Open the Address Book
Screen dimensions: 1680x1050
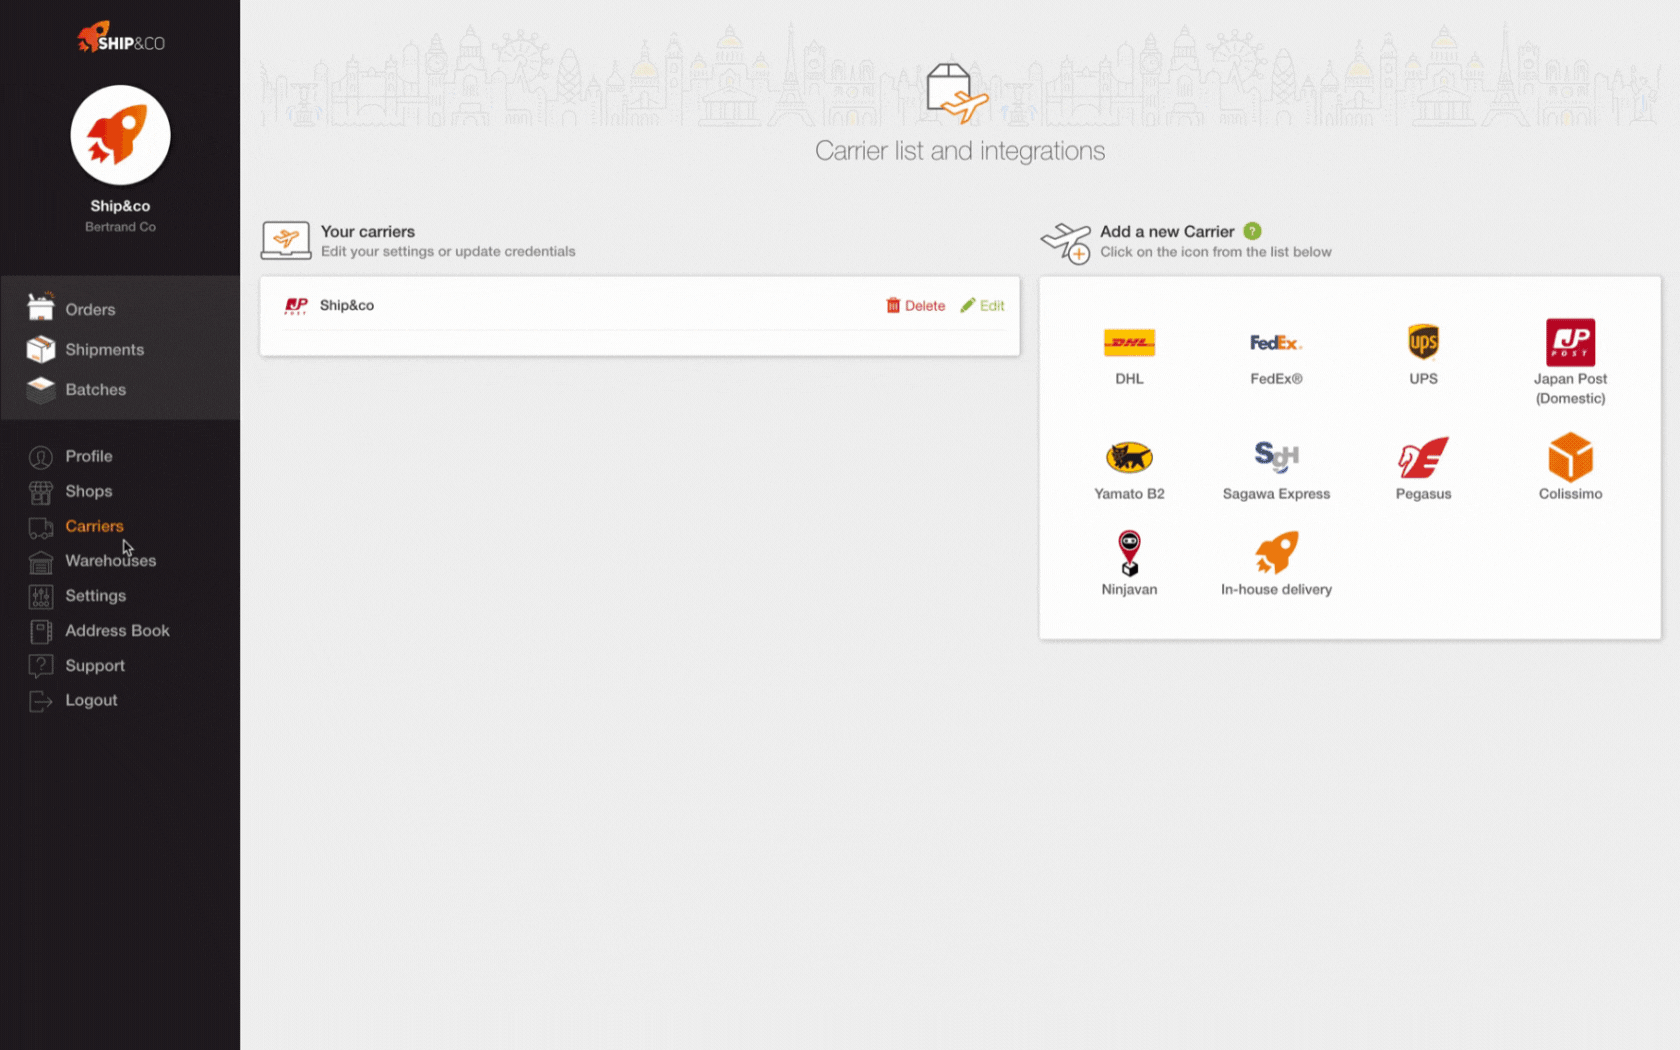click(x=118, y=631)
